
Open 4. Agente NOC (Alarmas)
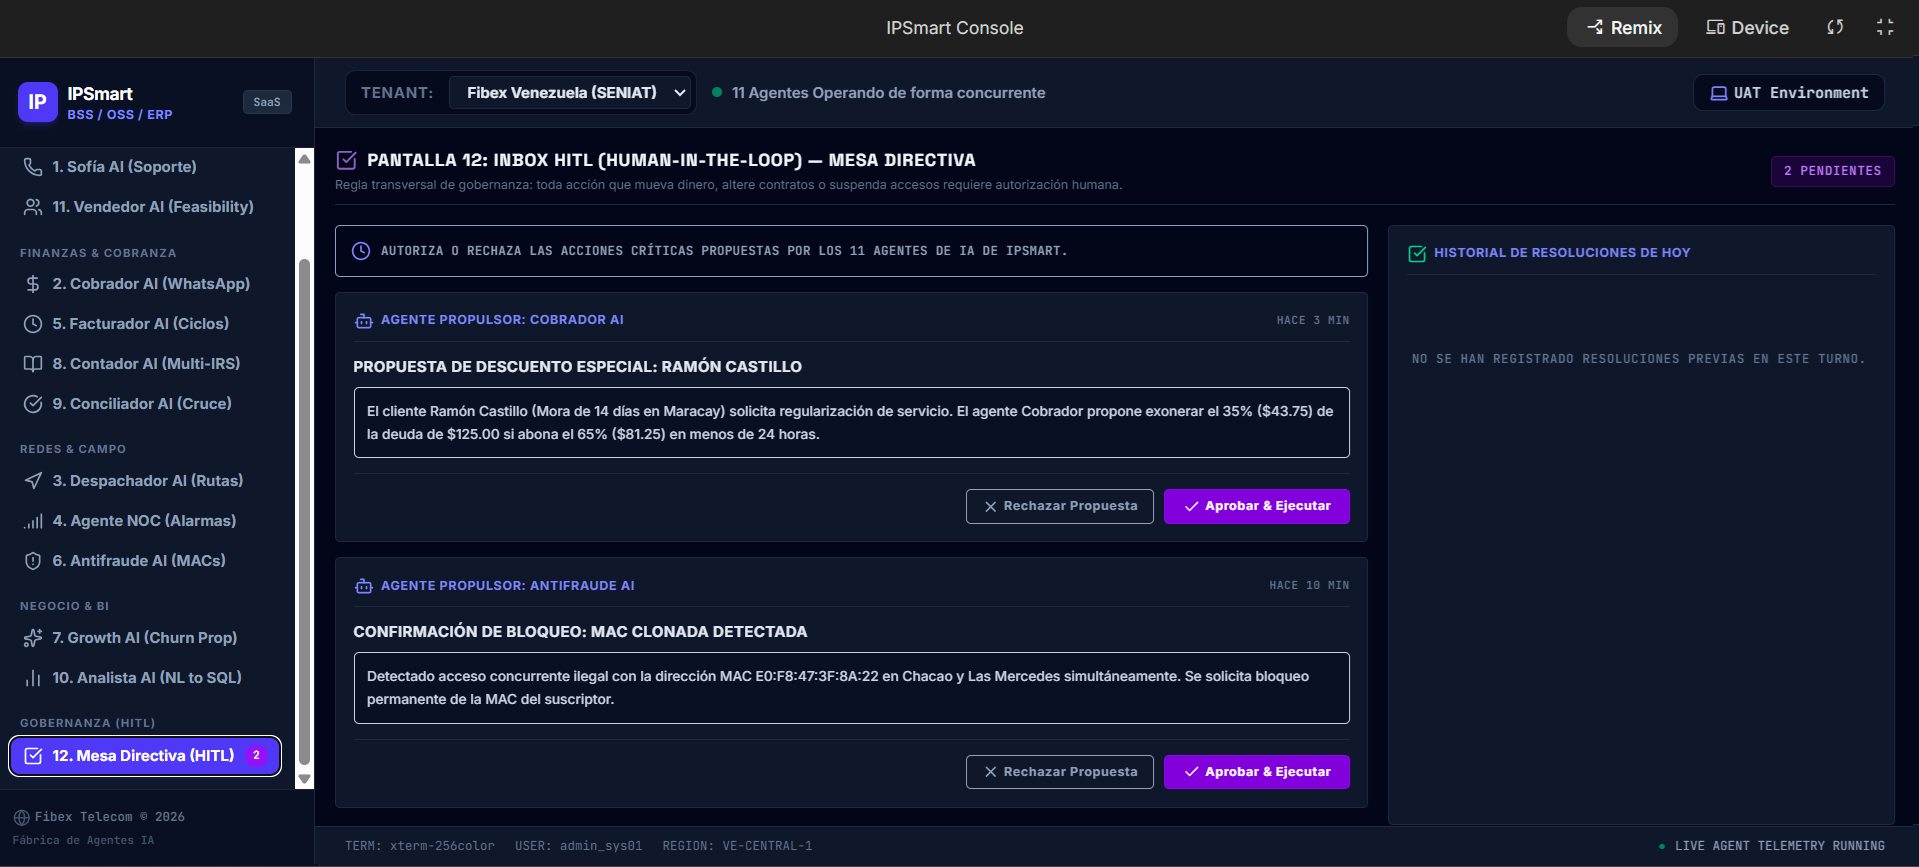[148, 521]
